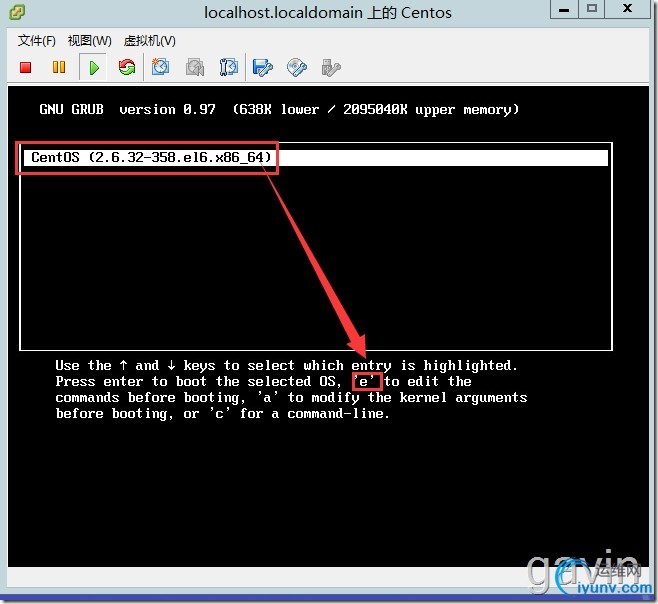The image size is (658, 604).
Task: Open the Snapshot Manager icon
Action: coord(229,67)
